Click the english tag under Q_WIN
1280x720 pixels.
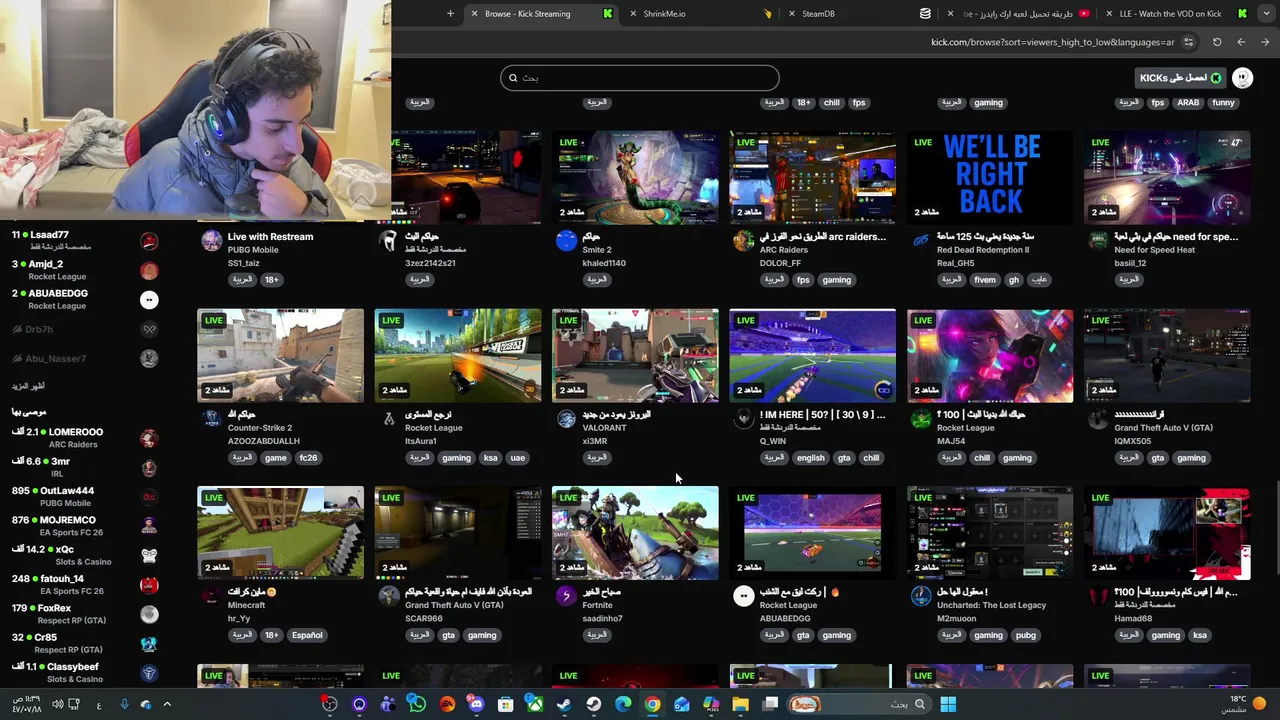click(811, 458)
